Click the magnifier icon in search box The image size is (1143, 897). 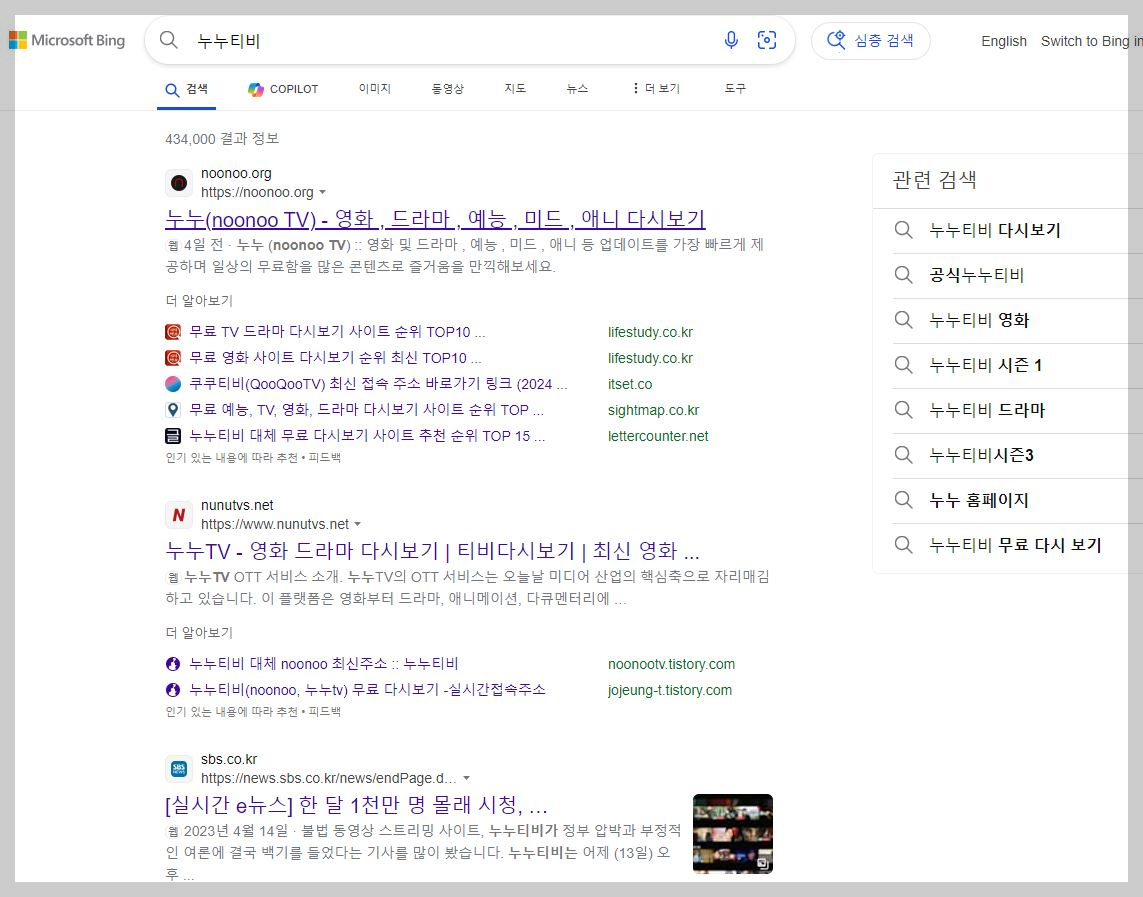168,40
